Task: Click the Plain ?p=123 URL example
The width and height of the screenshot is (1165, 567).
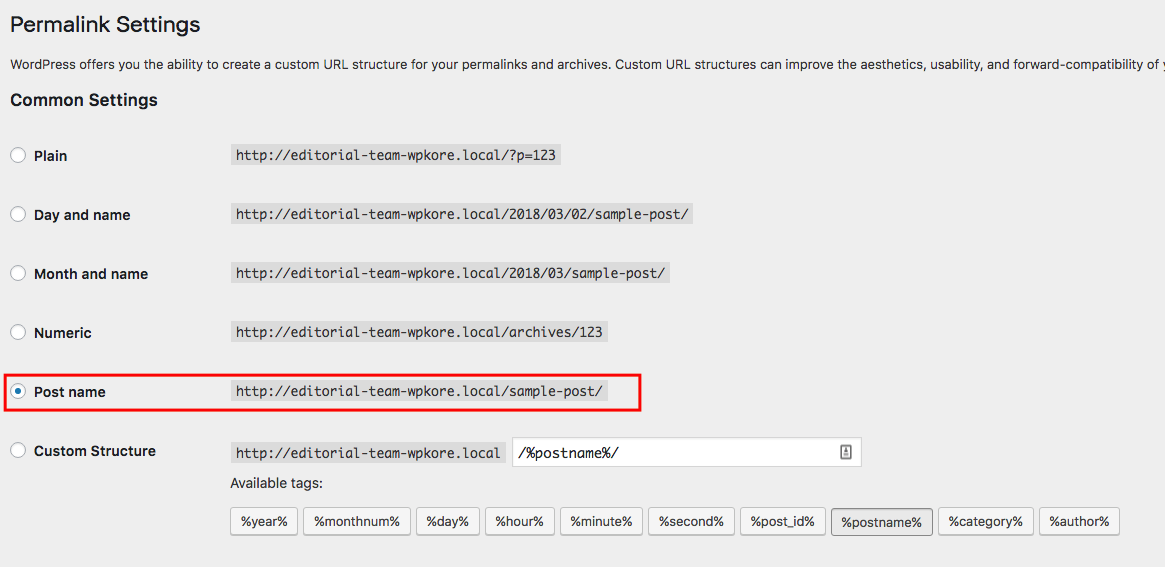Action: (x=396, y=155)
